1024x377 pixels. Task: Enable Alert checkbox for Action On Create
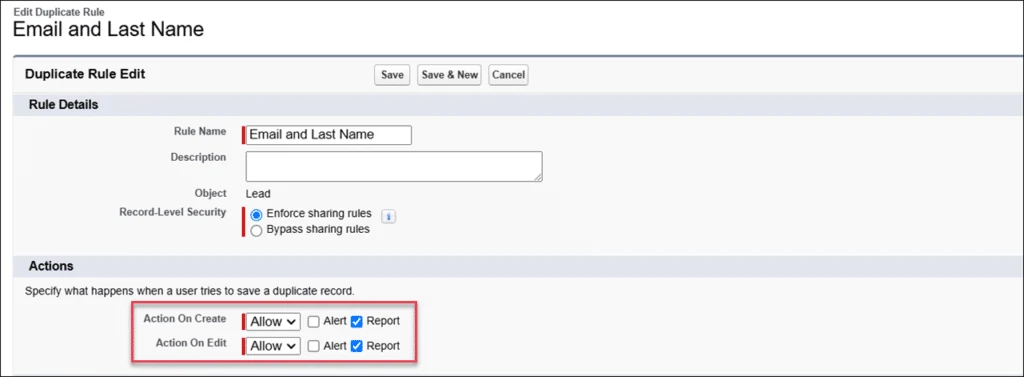[313, 321]
